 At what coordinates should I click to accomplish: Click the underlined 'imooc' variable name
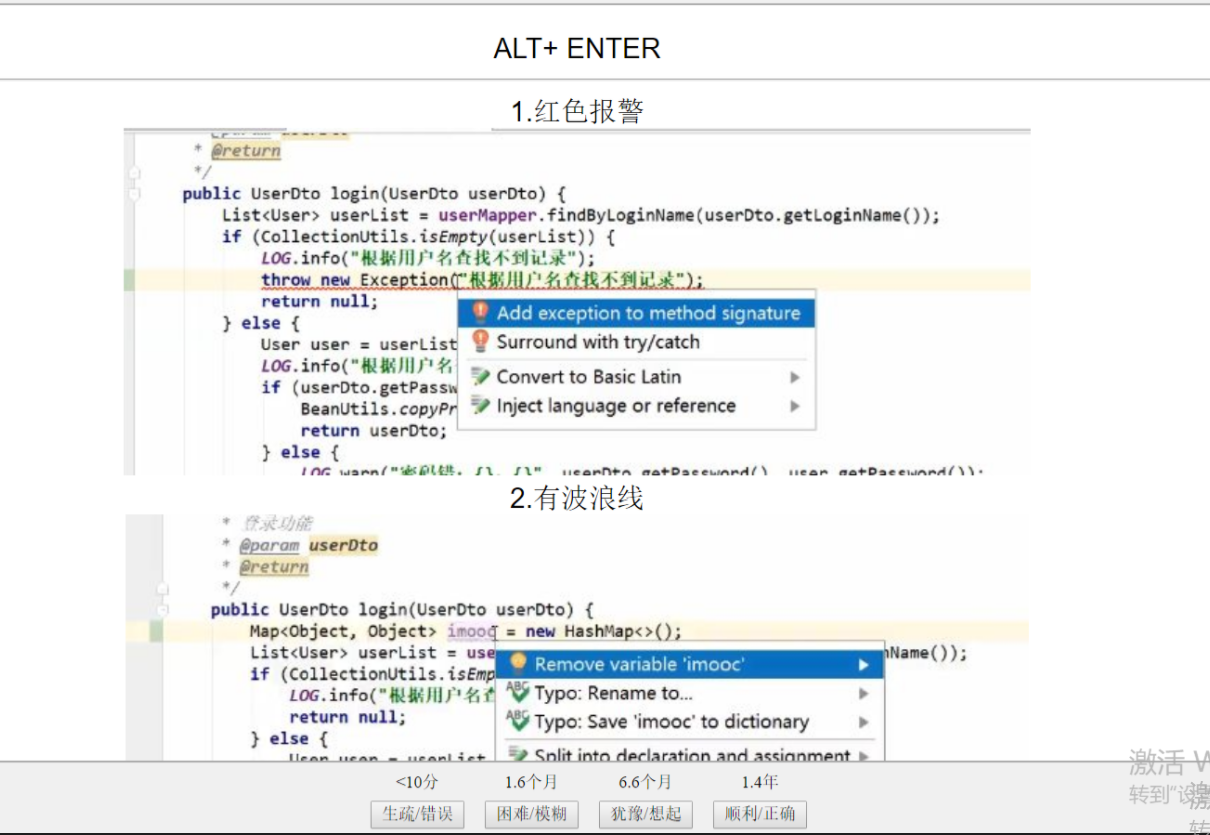472,631
